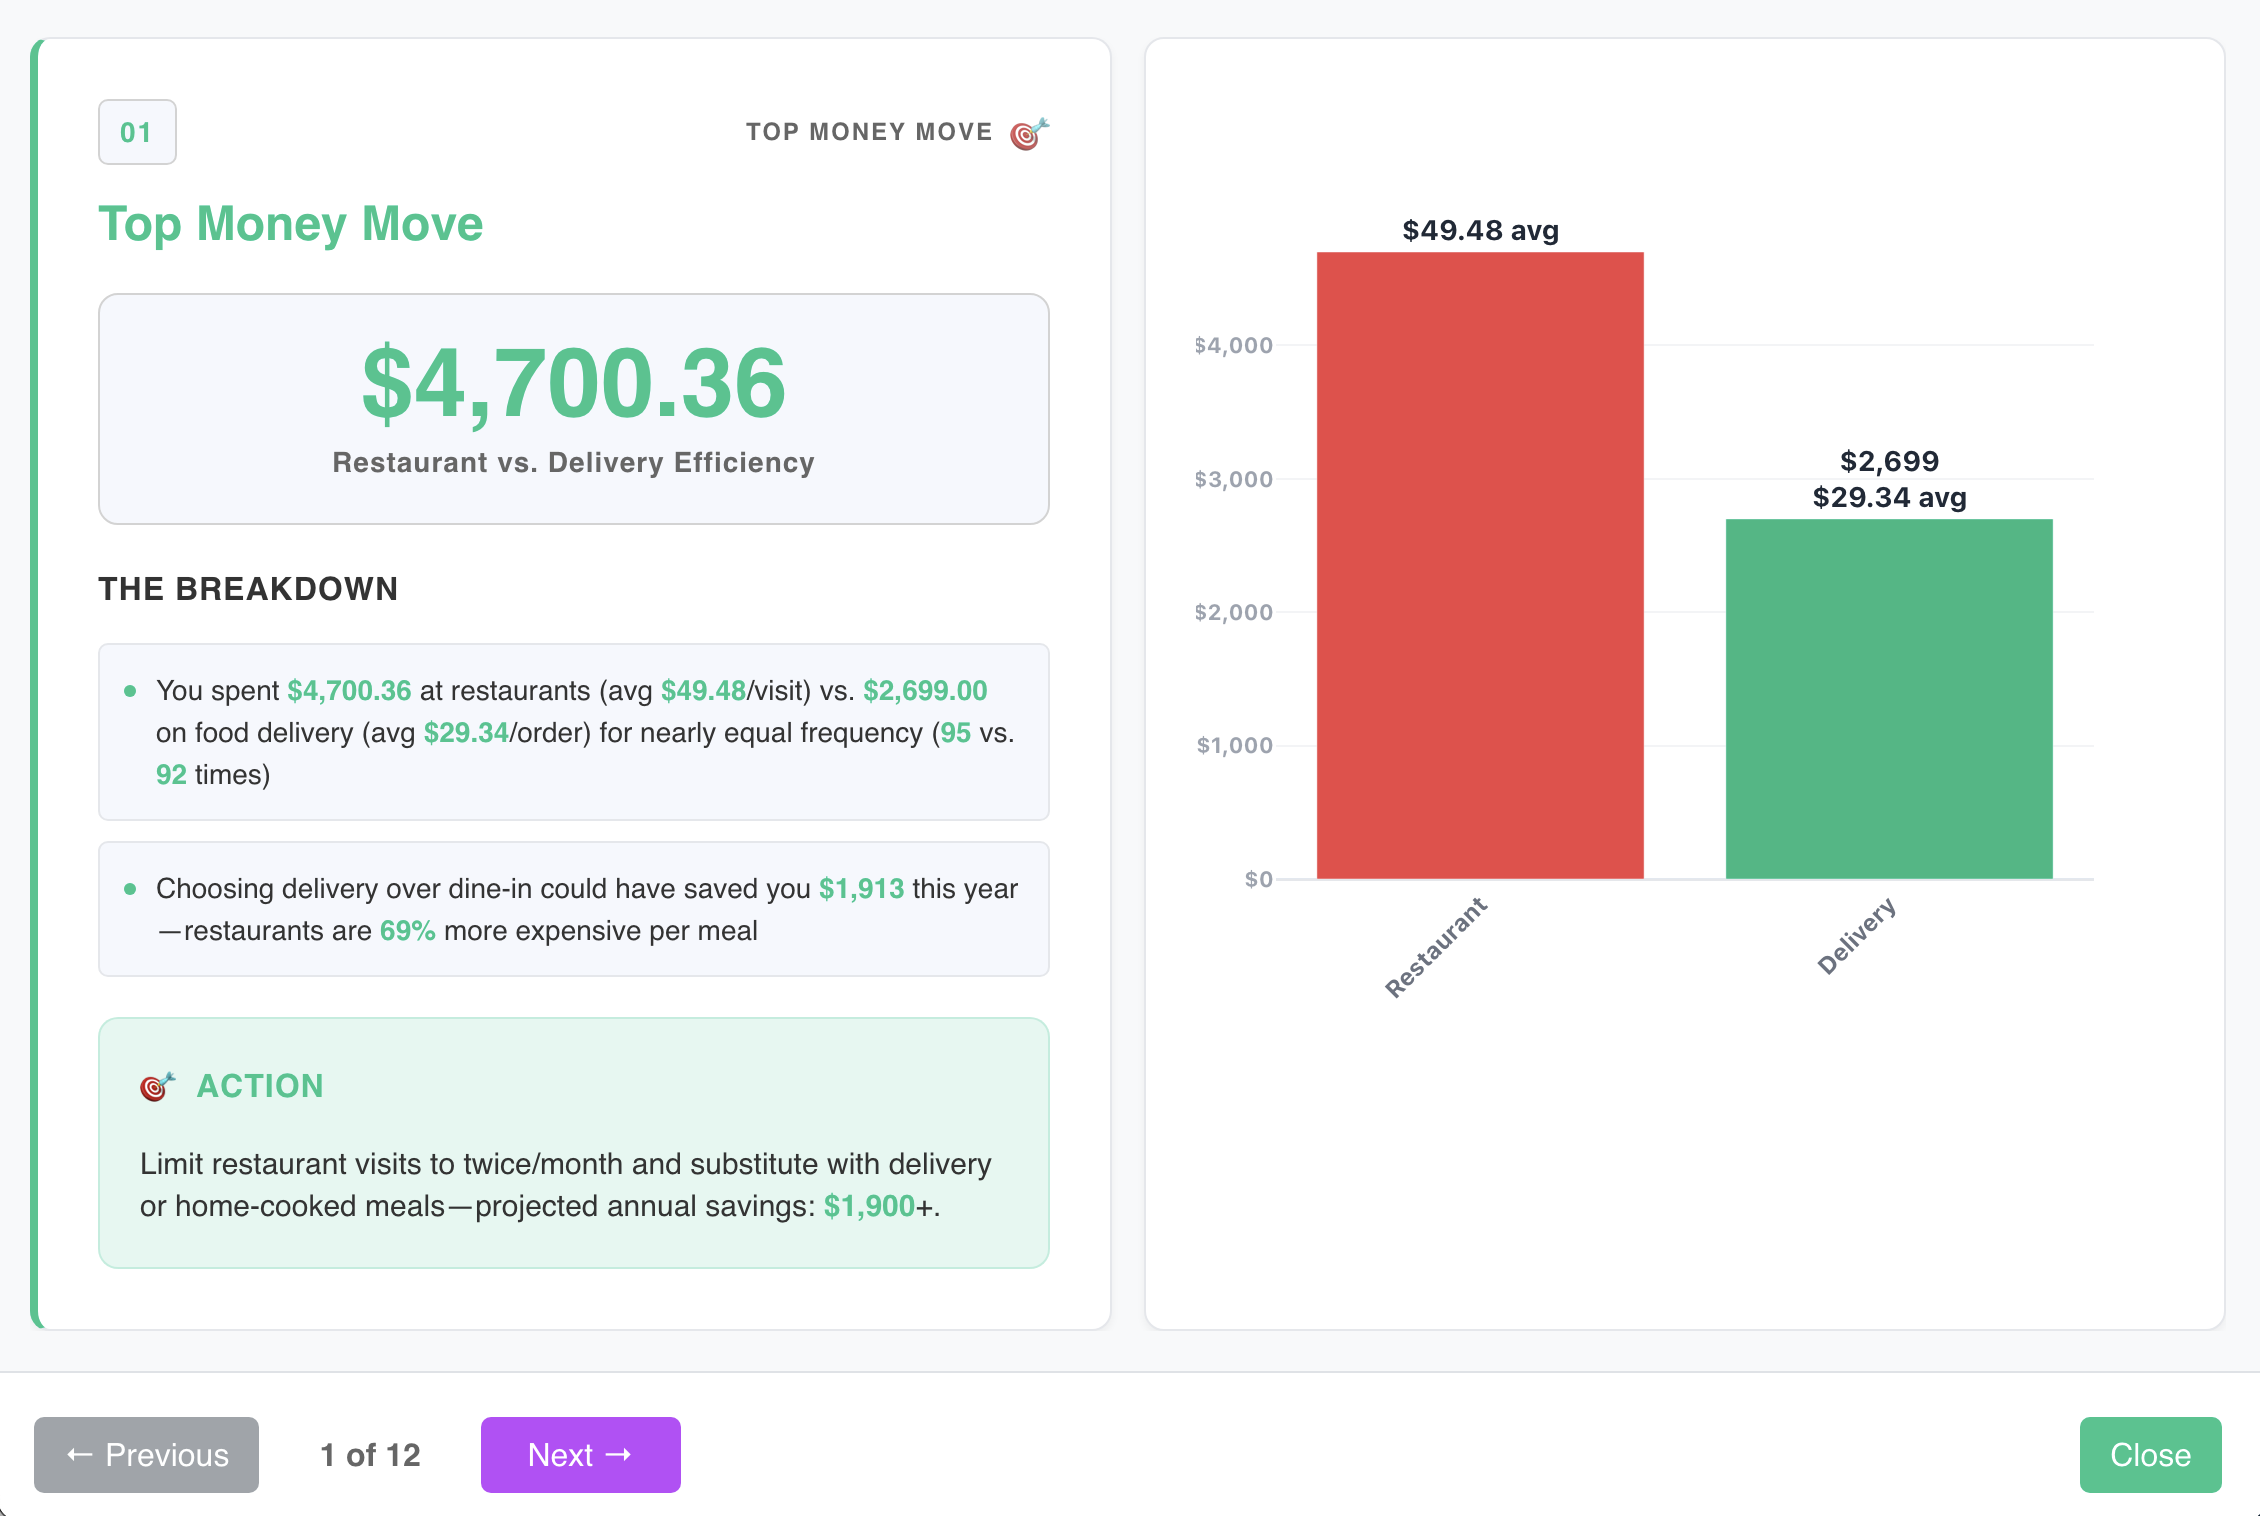Click the green bullet beside the savings breakdown point
Viewport: 2260px width, 1516px height.
(129, 888)
